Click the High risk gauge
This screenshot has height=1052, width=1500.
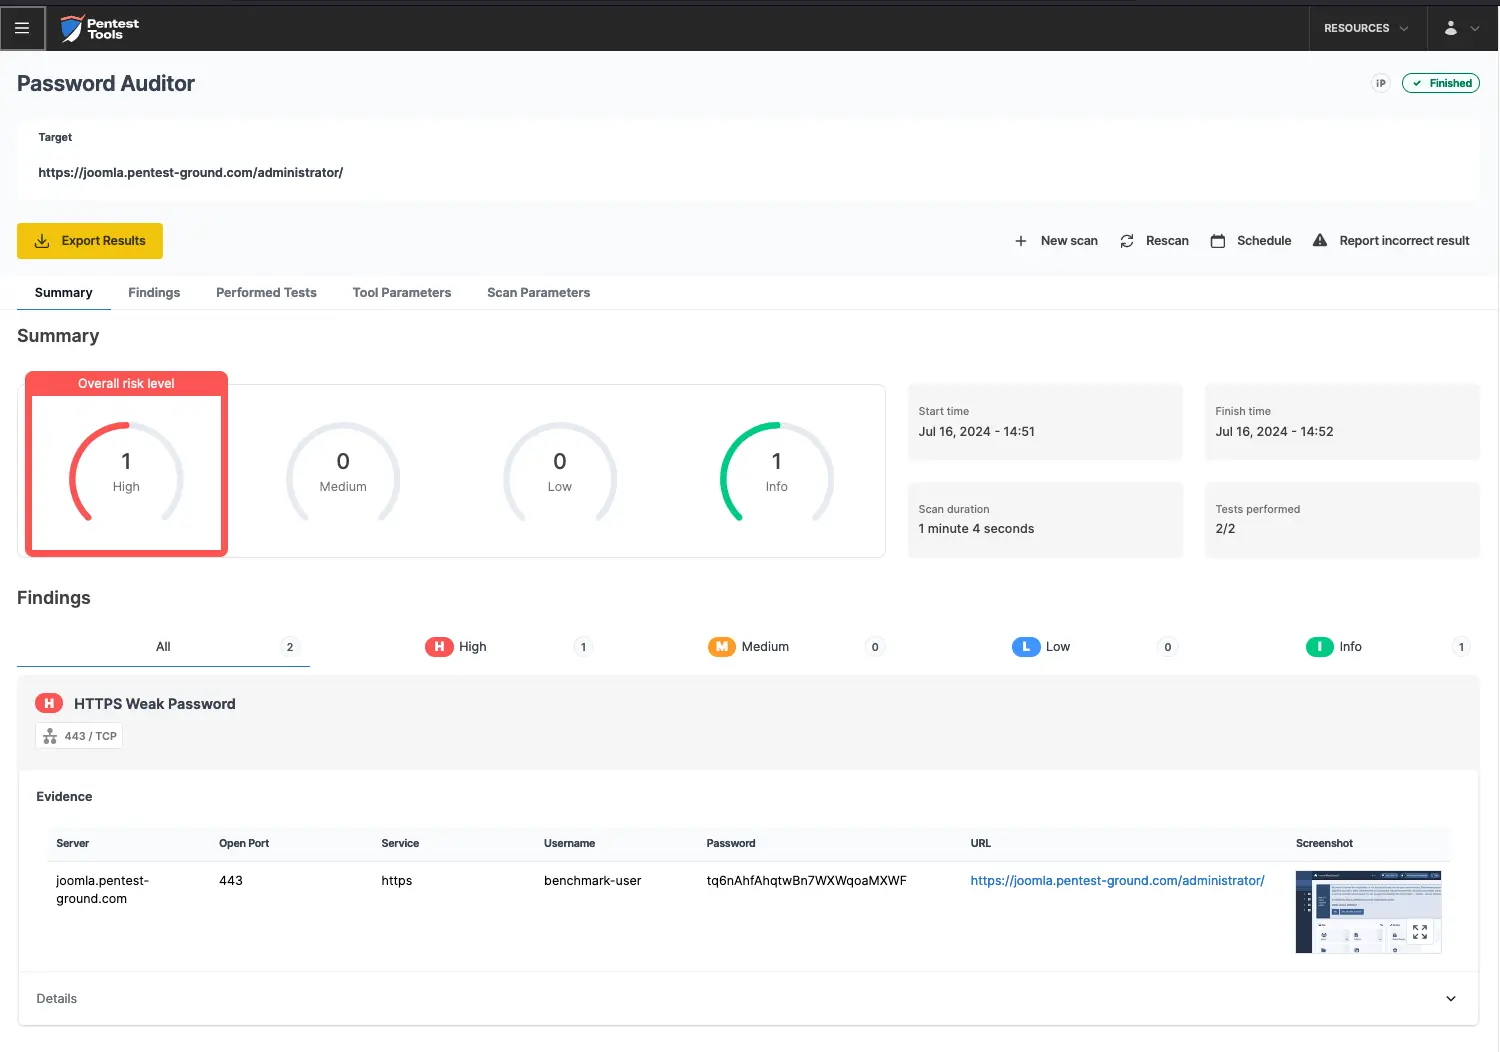coord(126,472)
